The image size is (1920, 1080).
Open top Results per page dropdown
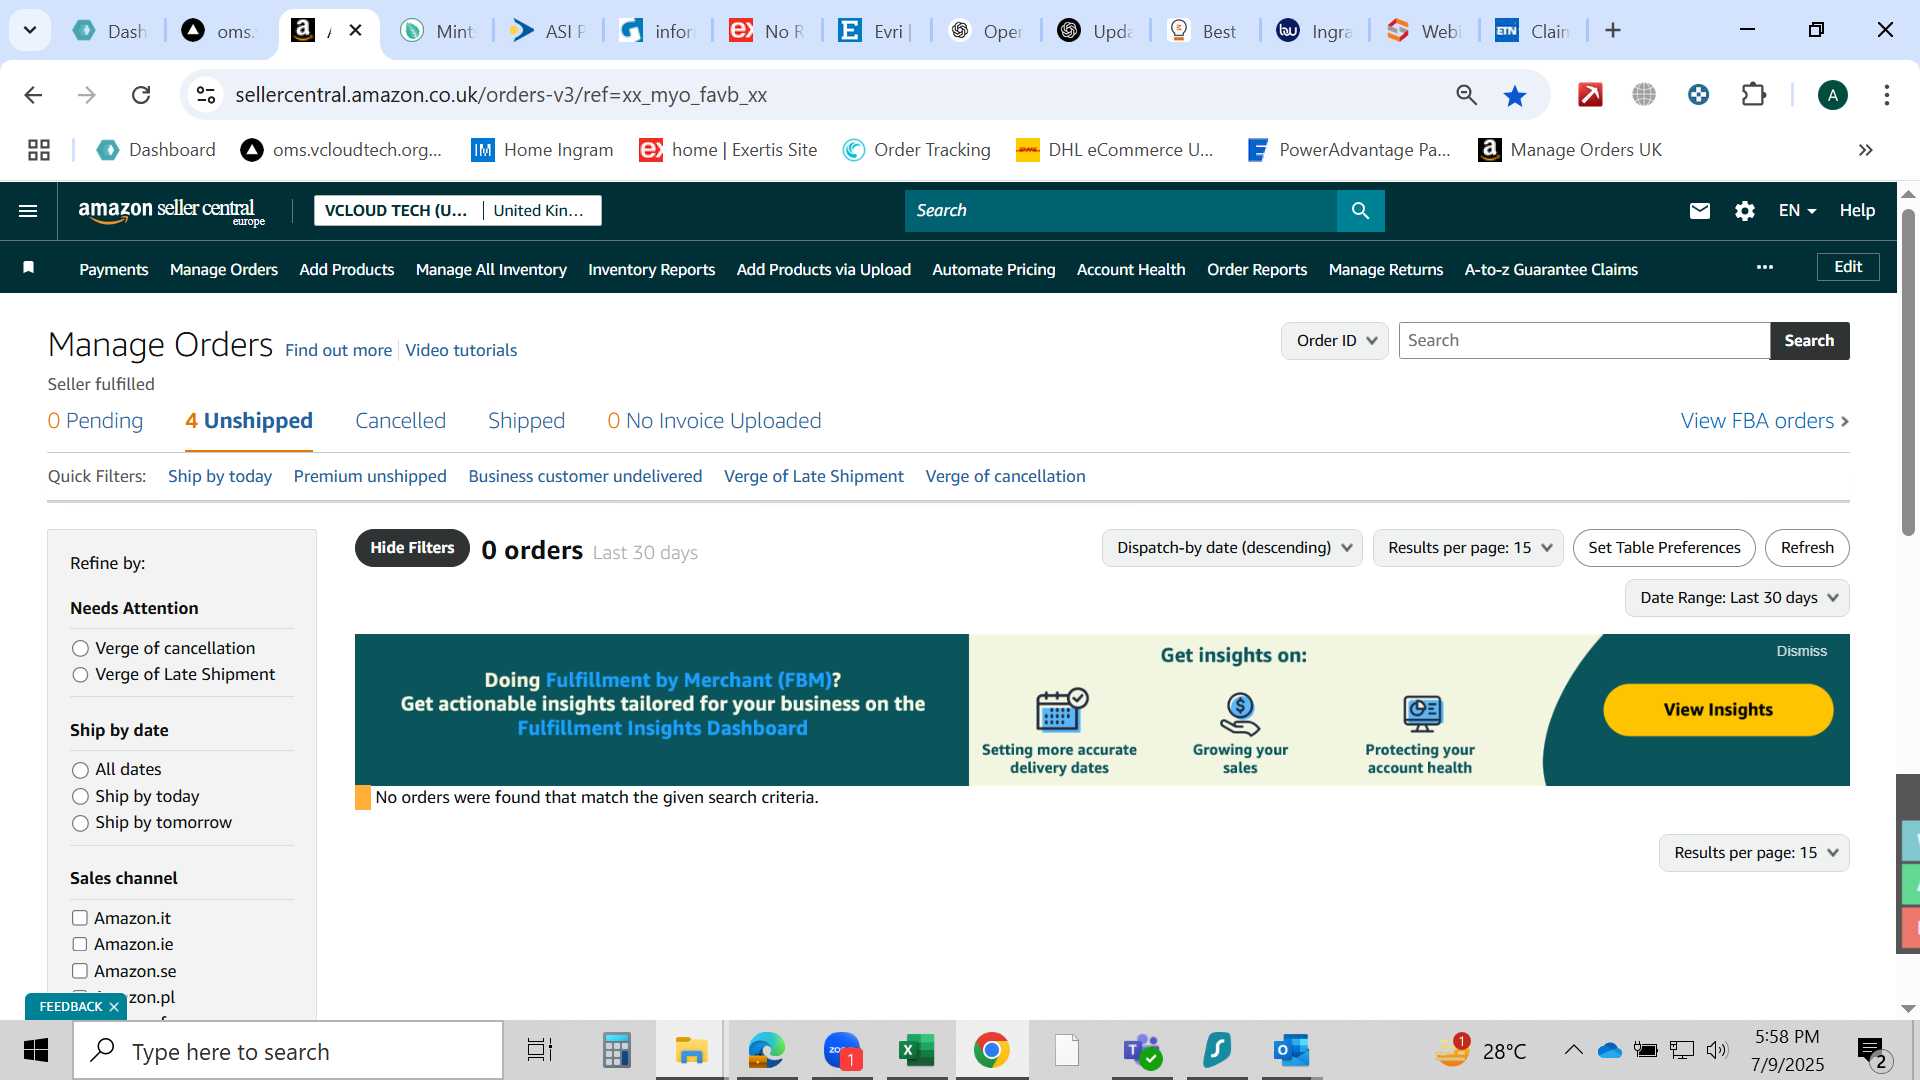coord(1468,548)
